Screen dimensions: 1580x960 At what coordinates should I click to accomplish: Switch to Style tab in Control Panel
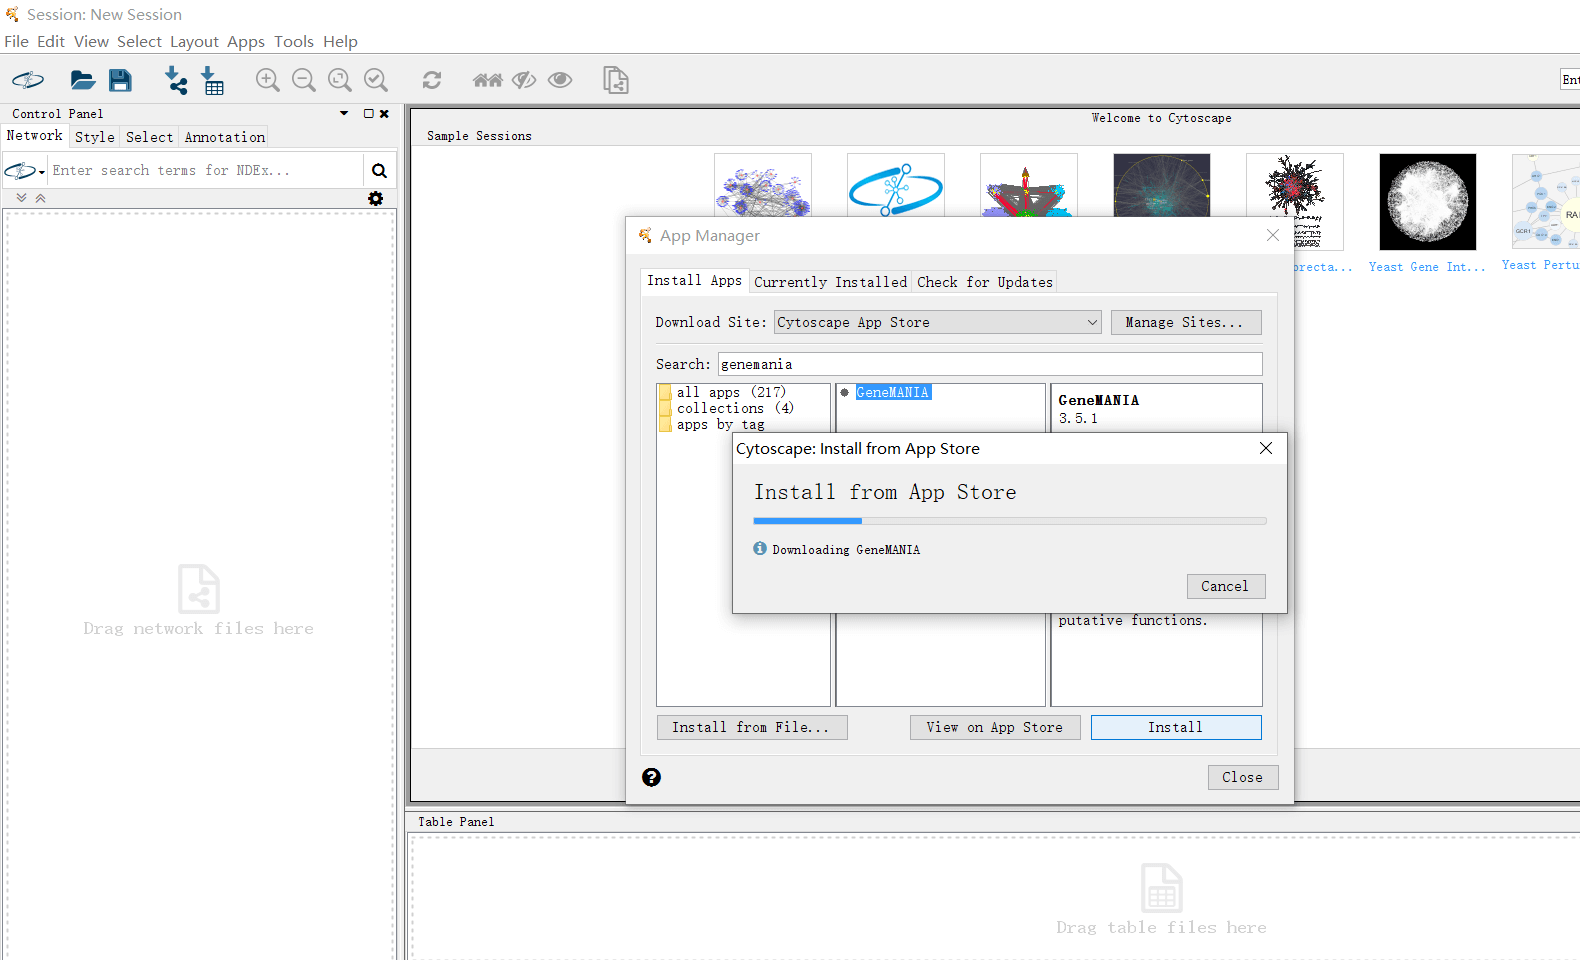(95, 137)
